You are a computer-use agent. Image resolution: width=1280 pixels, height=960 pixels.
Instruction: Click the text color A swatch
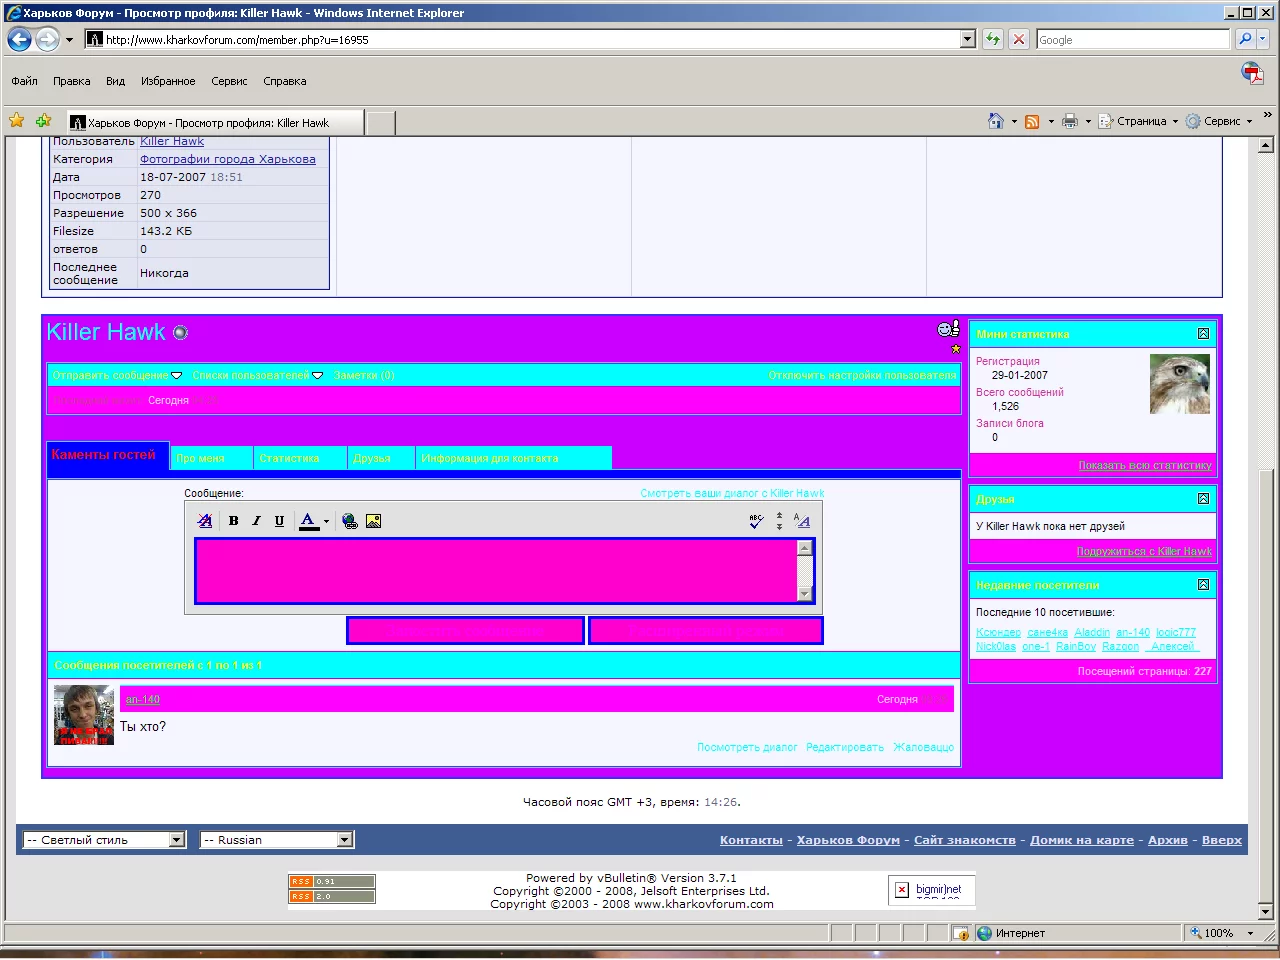click(x=308, y=521)
